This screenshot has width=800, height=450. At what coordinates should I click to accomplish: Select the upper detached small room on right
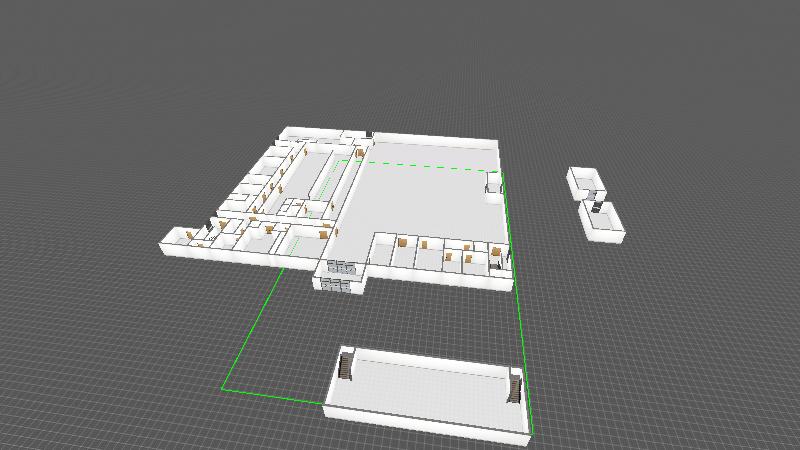click(584, 181)
